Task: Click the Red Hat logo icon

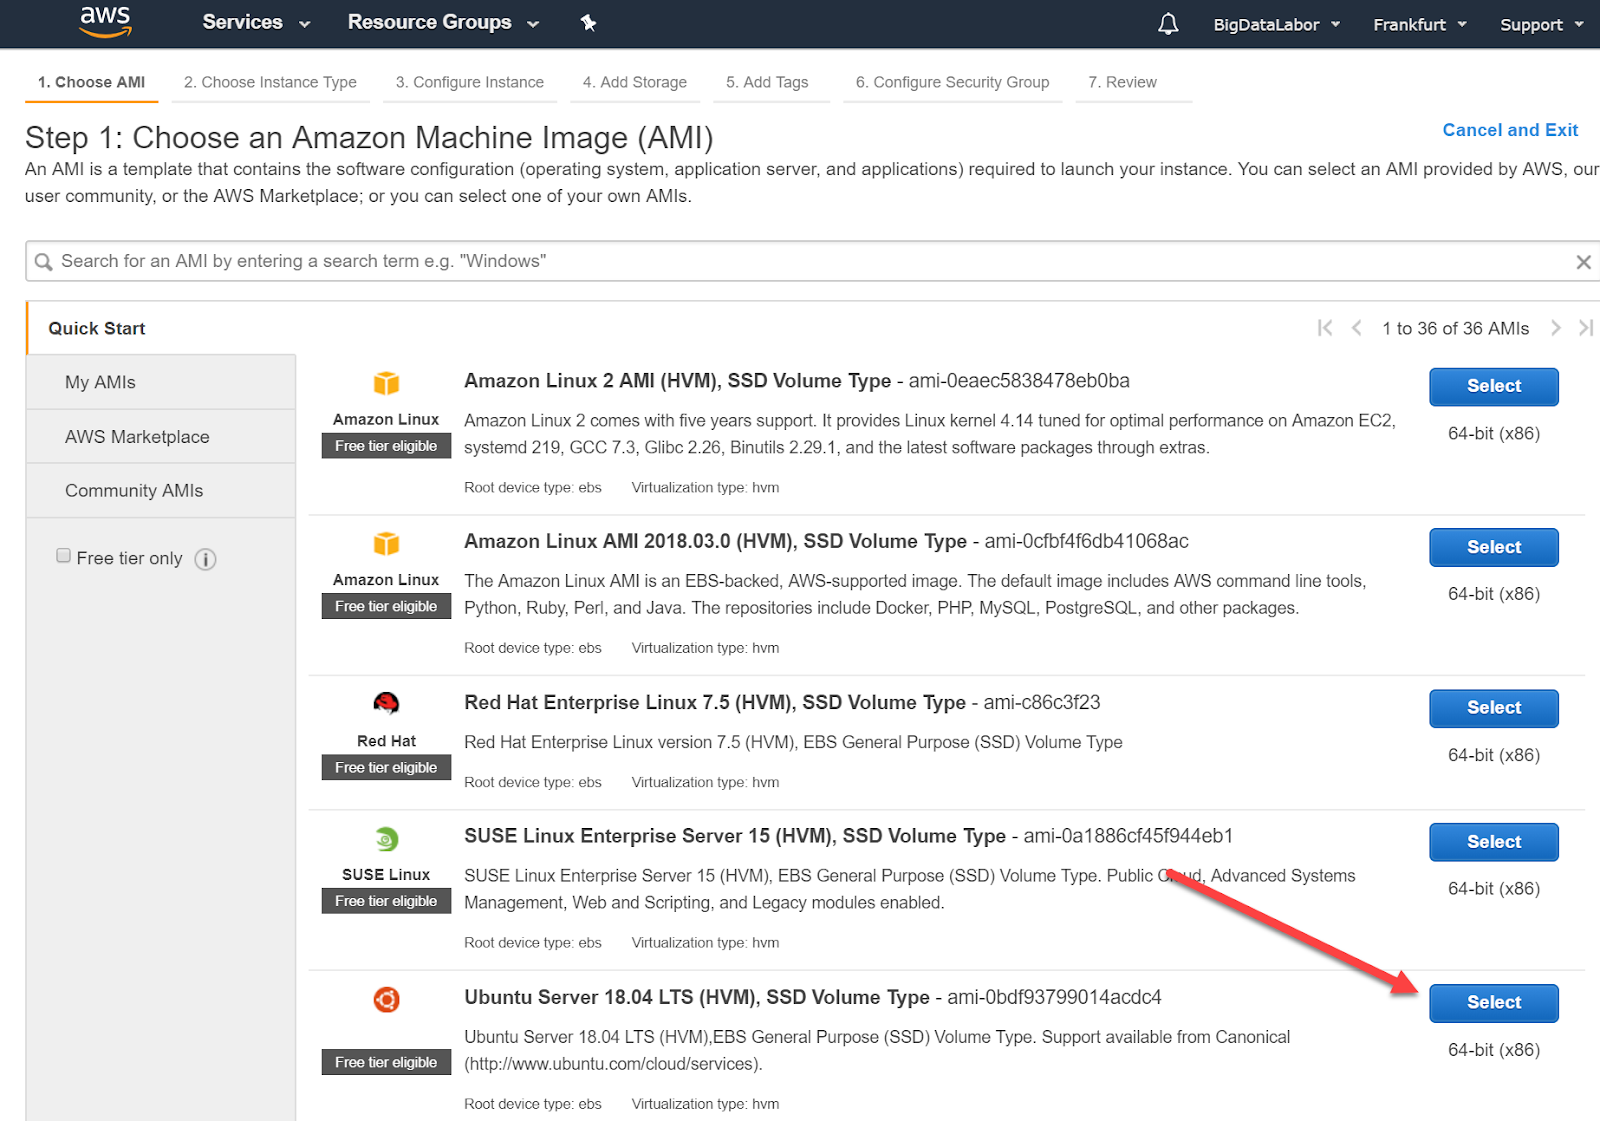Action: click(x=386, y=704)
